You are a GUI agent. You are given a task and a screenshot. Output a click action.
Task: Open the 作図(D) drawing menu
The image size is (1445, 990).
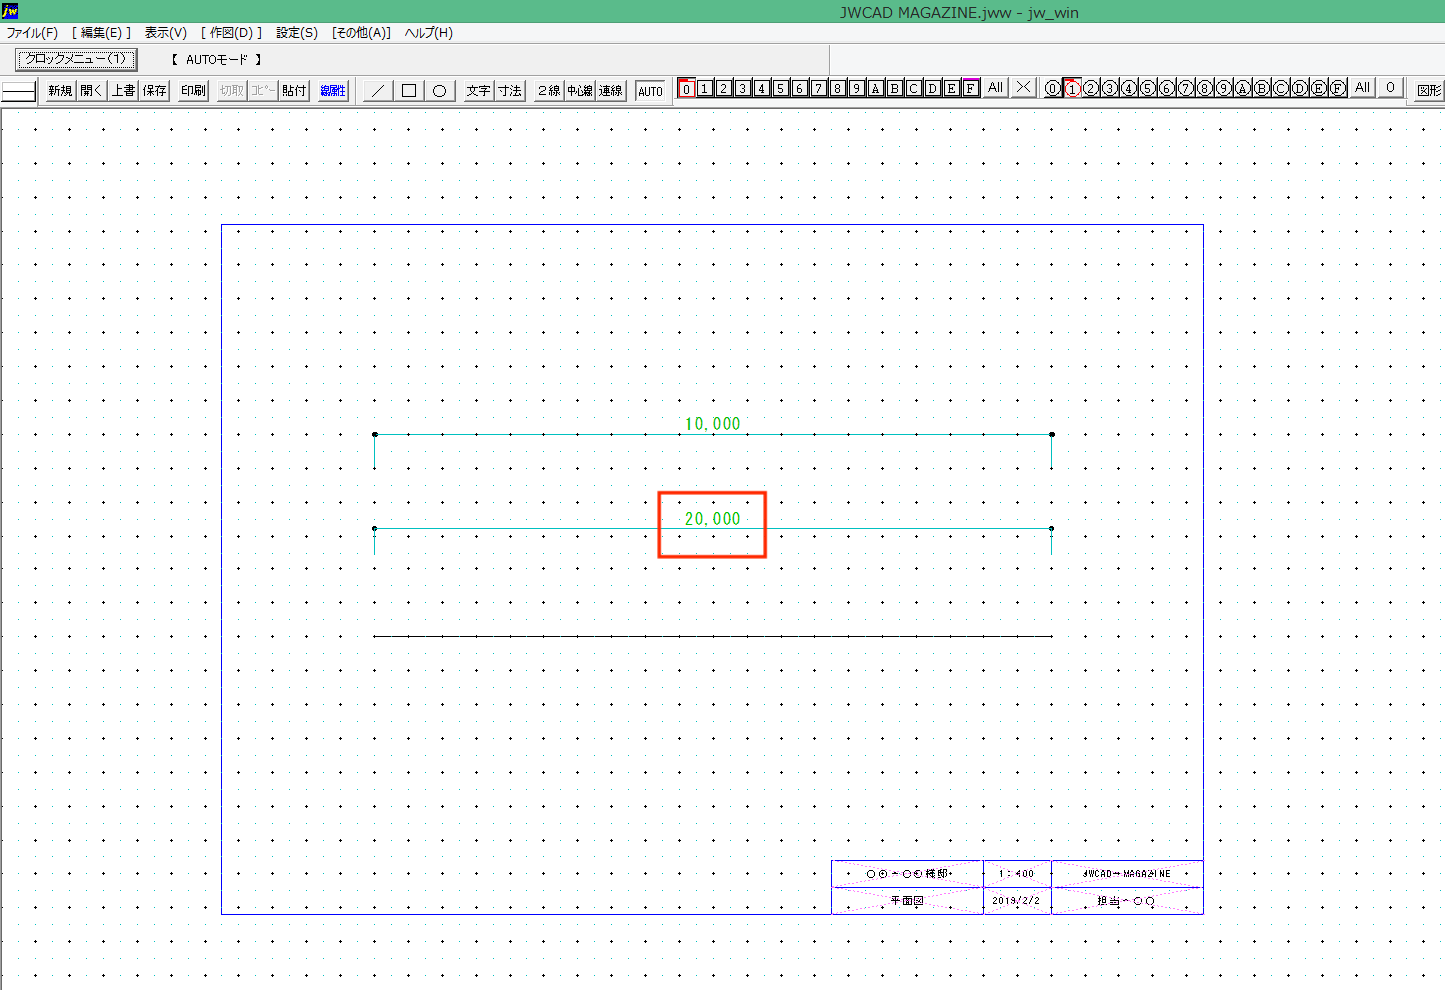(x=232, y=33)
